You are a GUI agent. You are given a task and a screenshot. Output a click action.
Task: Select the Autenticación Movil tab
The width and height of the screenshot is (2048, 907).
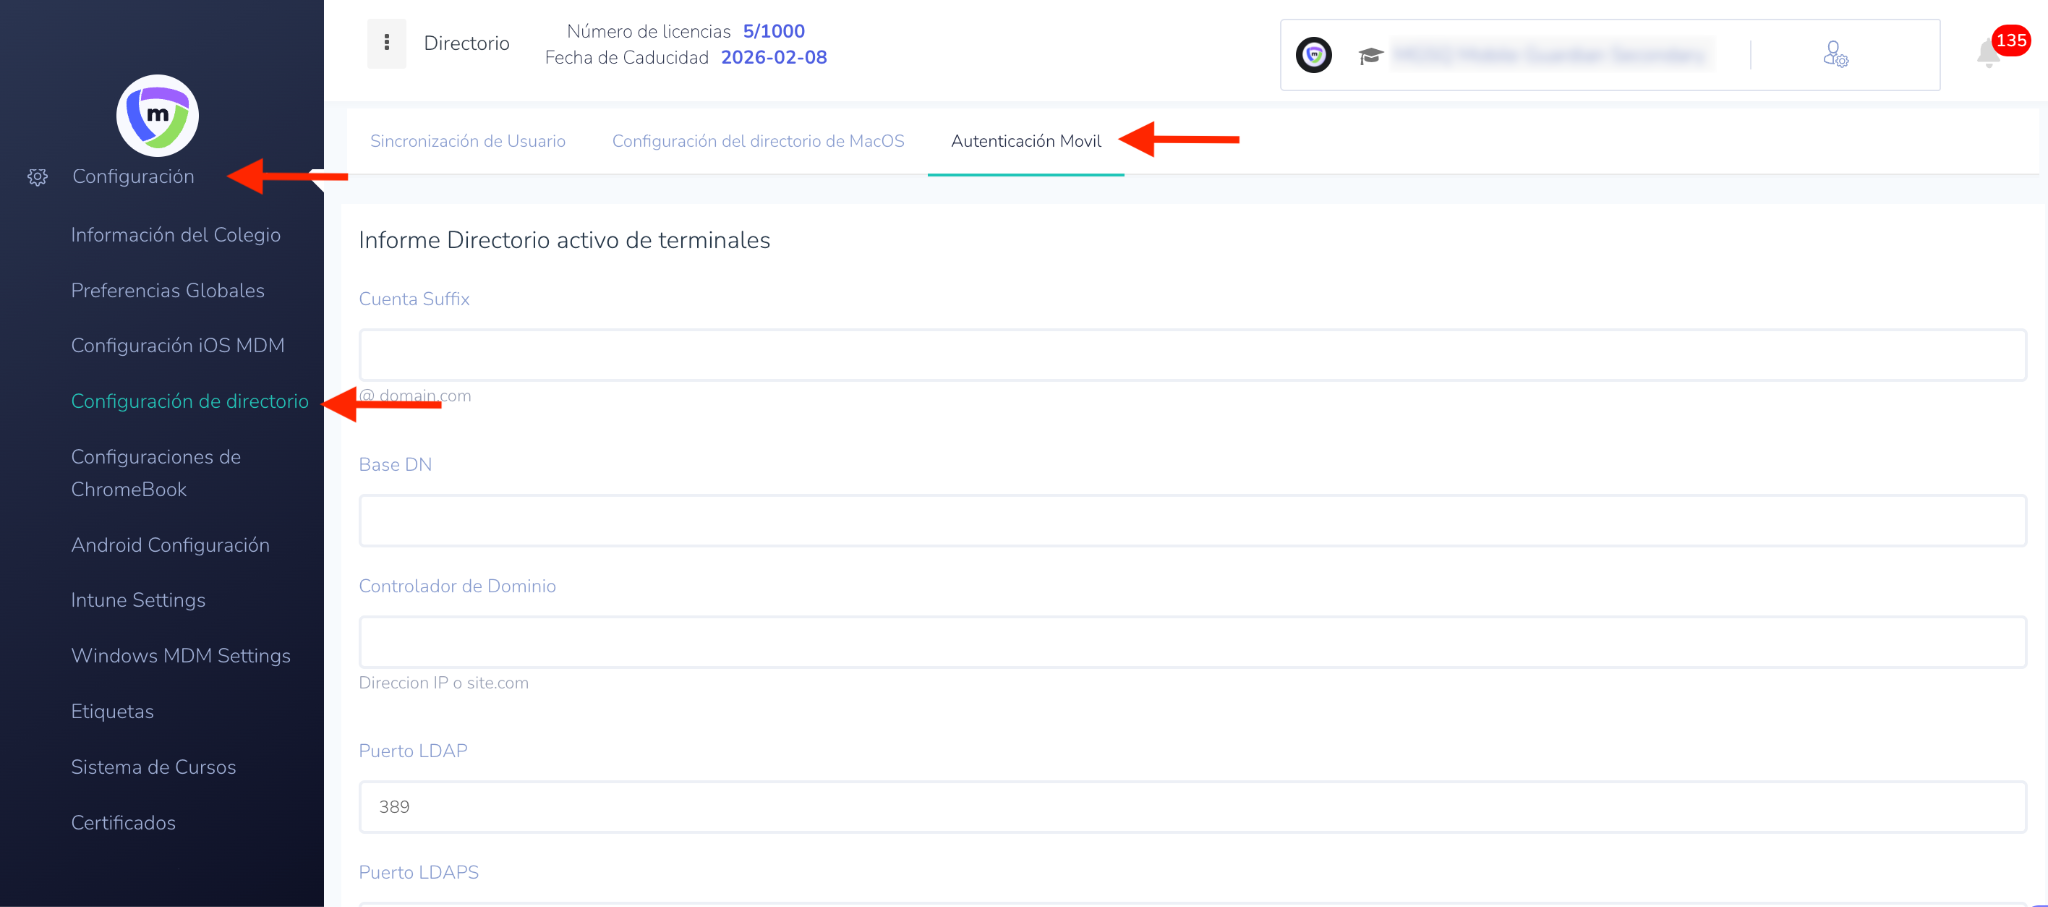coord(1026,141)
